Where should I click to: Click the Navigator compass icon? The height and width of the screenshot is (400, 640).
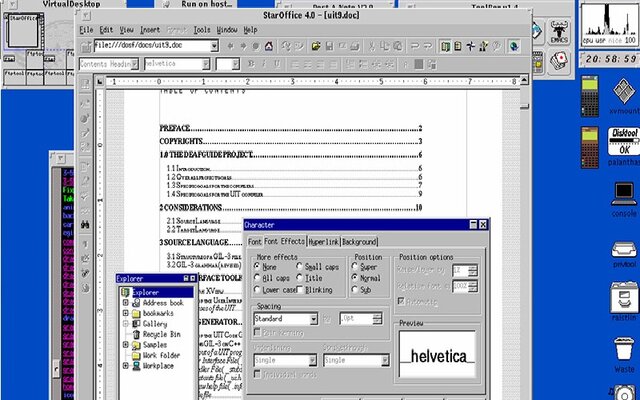tap(471, 46)
